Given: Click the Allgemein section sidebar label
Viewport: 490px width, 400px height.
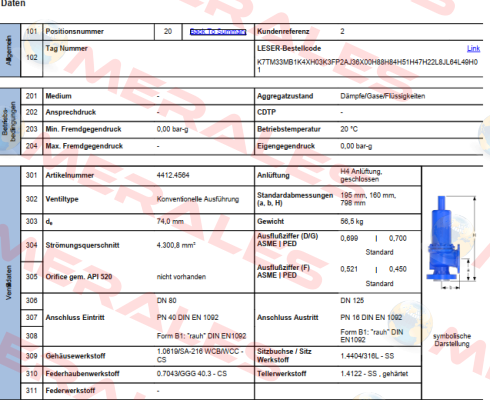Looking at the screenshot, I should [9, 50].
